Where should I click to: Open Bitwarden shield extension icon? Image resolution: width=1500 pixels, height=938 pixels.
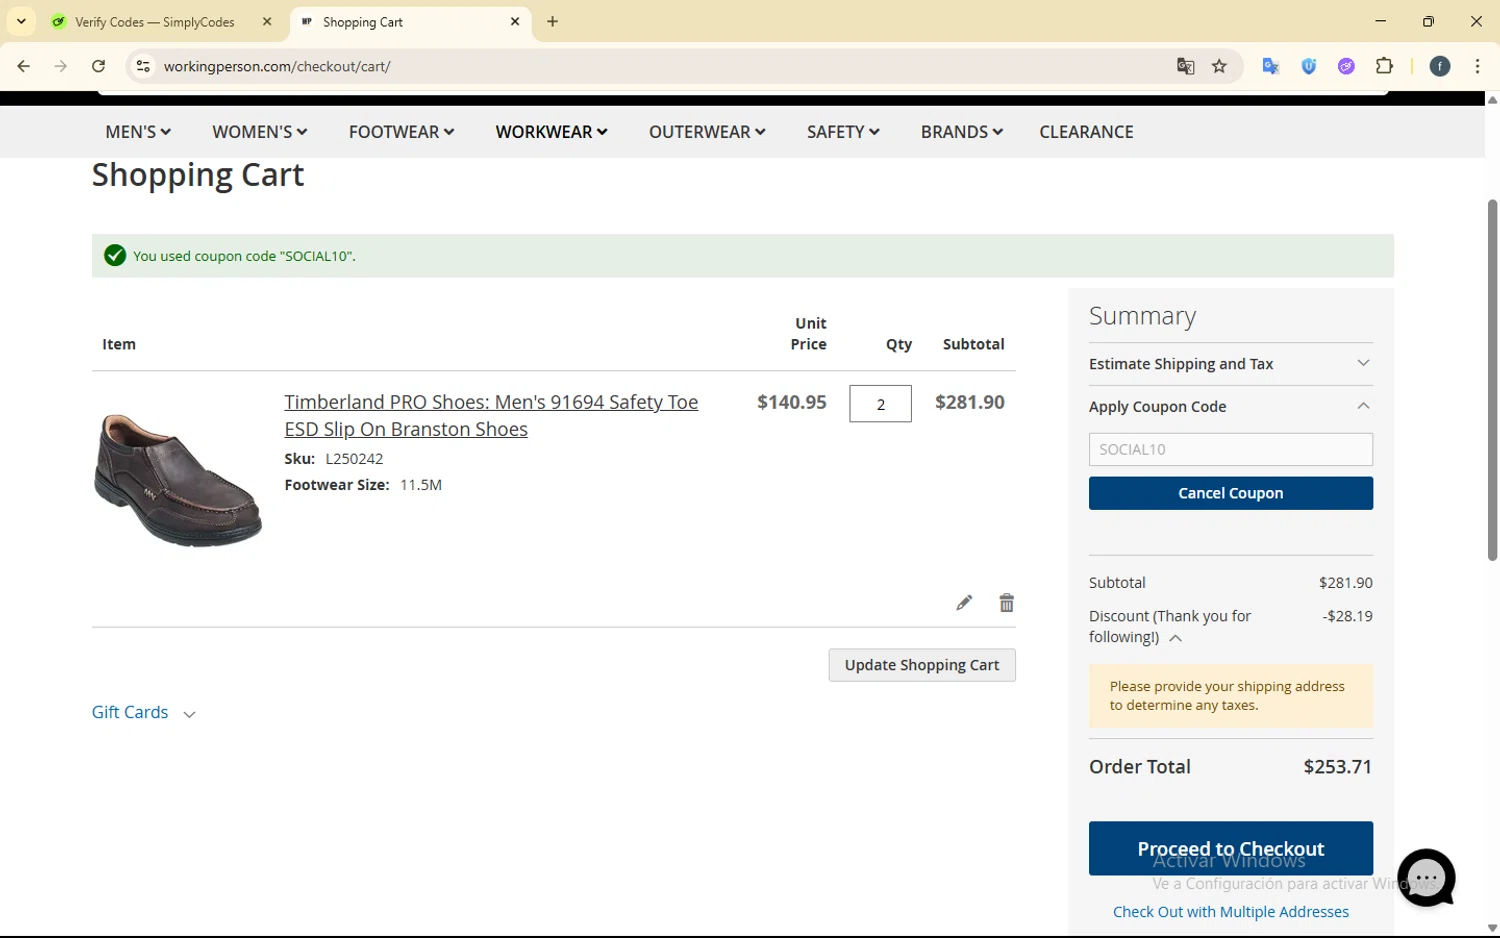click(x=1309, y=66)
